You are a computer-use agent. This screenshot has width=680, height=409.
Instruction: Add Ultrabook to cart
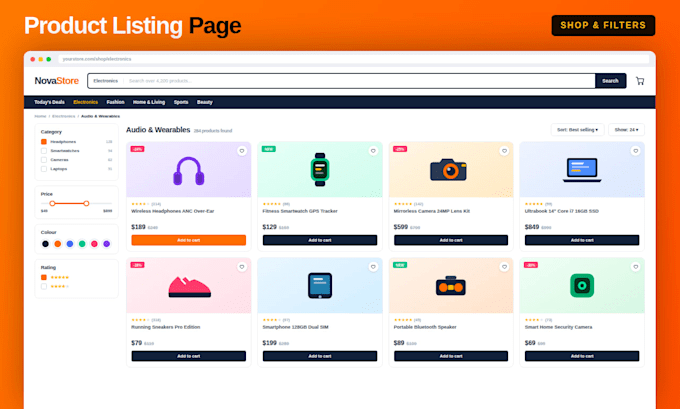582,240
